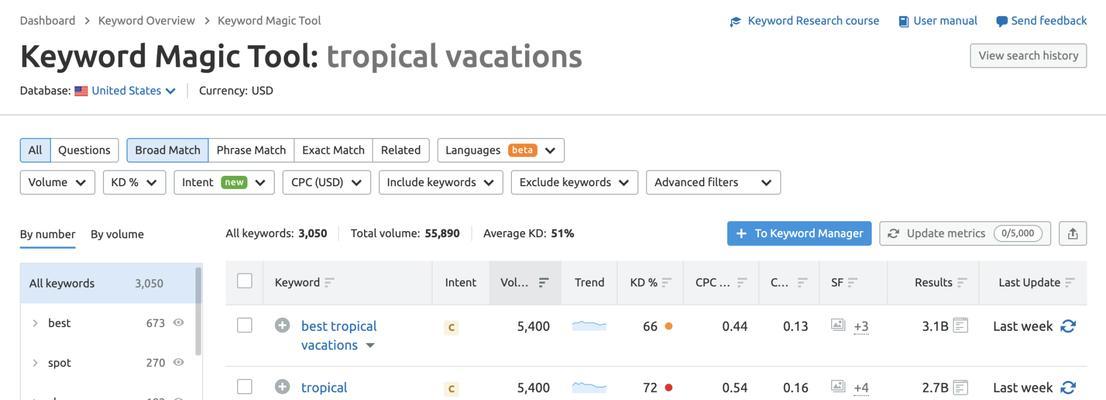Image resolution: width=1106 pixels, height=400 pixels.
Task: Click To Keyword Manager button
Action: point(799,234)
